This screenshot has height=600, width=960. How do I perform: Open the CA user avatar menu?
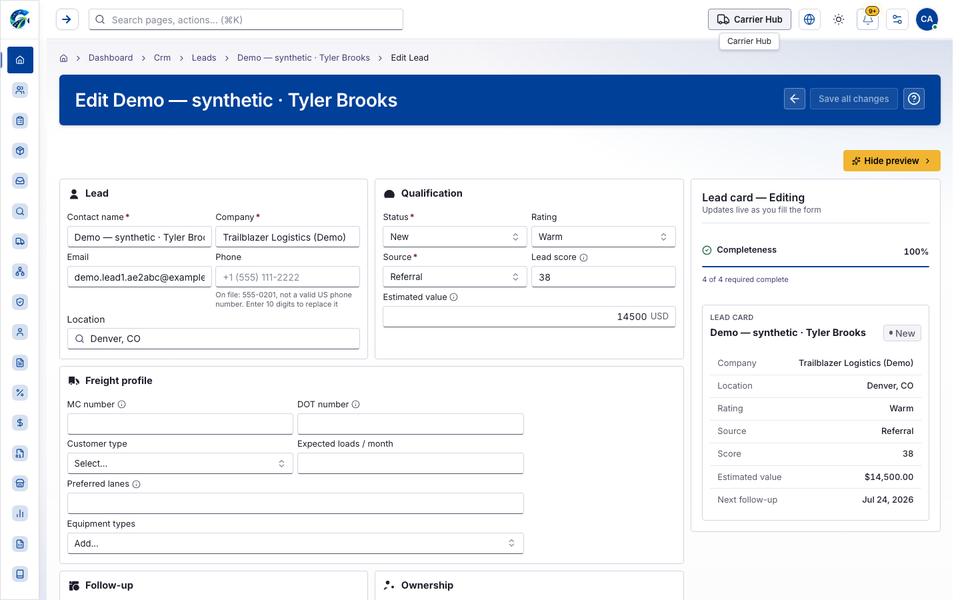(927, 19)
